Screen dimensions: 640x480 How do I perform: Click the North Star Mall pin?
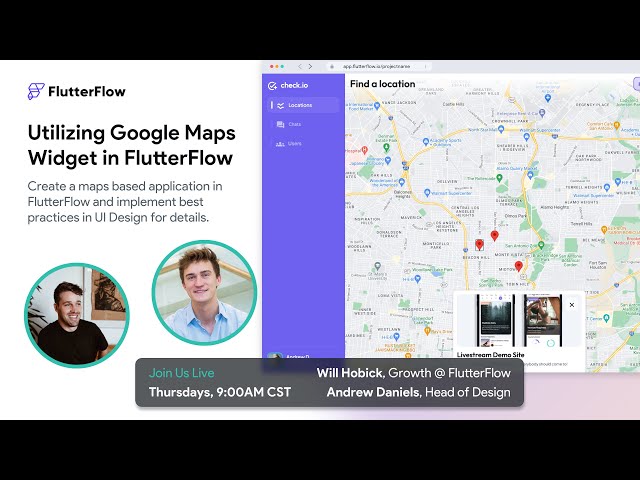click(501, 129)
